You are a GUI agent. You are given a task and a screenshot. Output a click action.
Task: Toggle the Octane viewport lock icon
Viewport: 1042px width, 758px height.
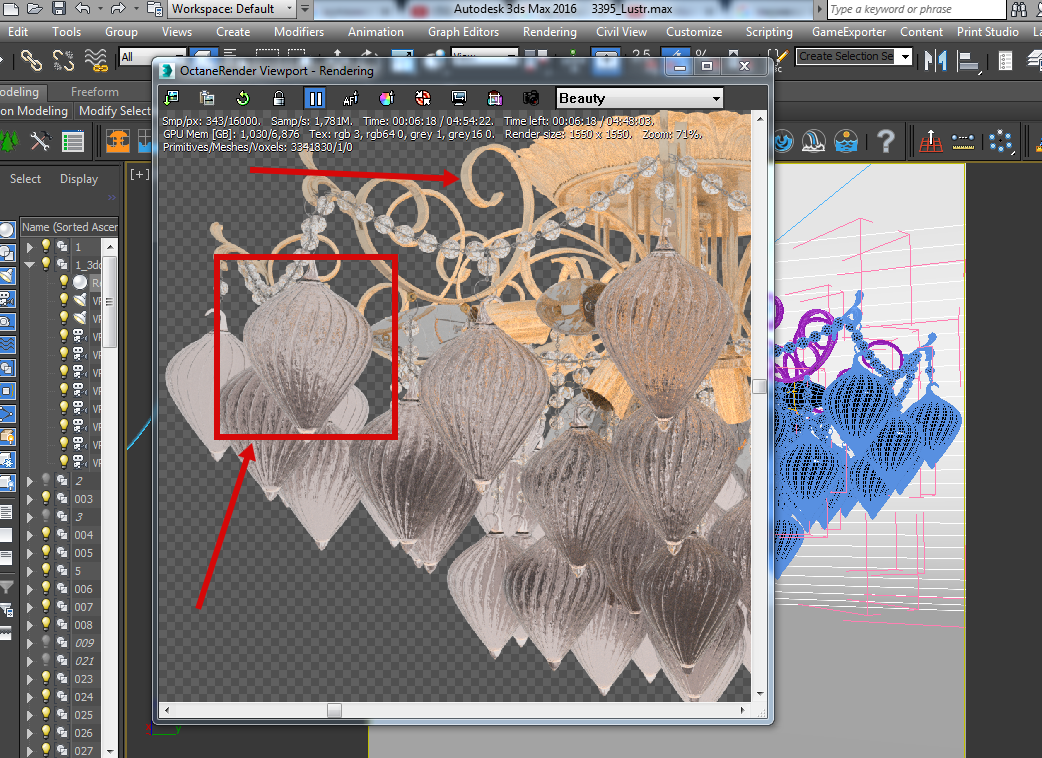279,99
